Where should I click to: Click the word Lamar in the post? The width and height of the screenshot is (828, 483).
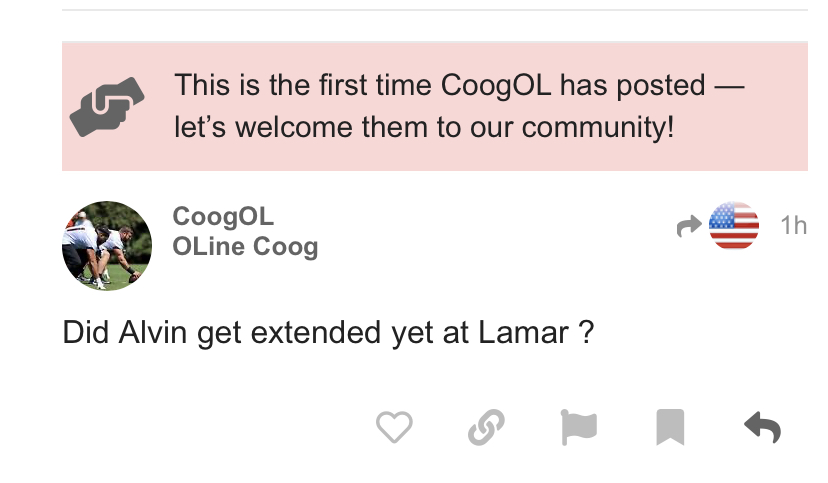coord(523,333)
